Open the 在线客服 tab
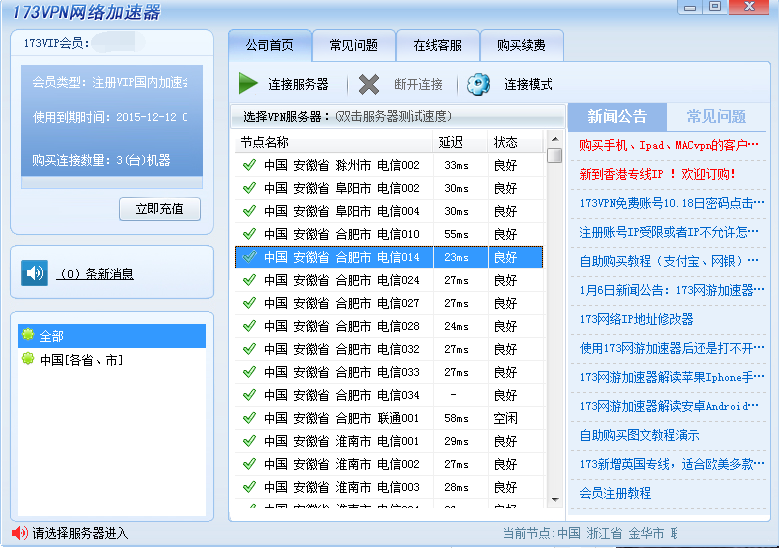The image size is (779, 548). pos(438,46)
